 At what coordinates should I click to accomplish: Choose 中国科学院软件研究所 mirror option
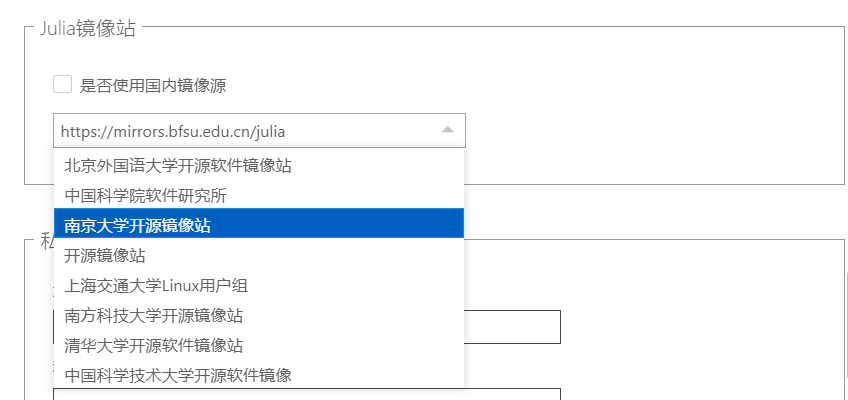[x=146, y=195]
